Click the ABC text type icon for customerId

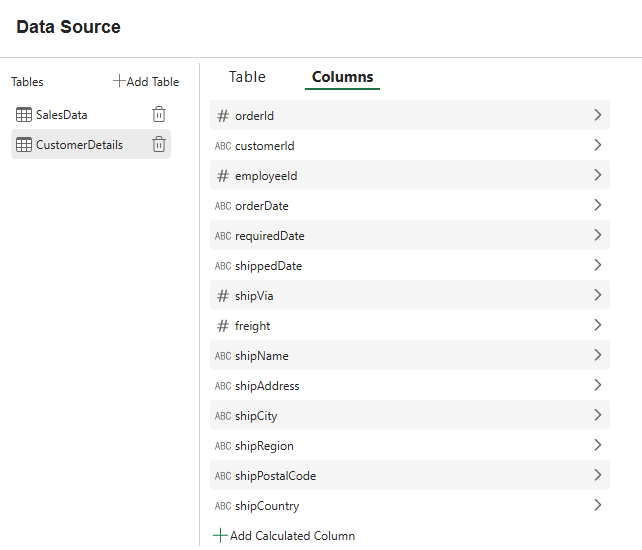tap(223, 146)
